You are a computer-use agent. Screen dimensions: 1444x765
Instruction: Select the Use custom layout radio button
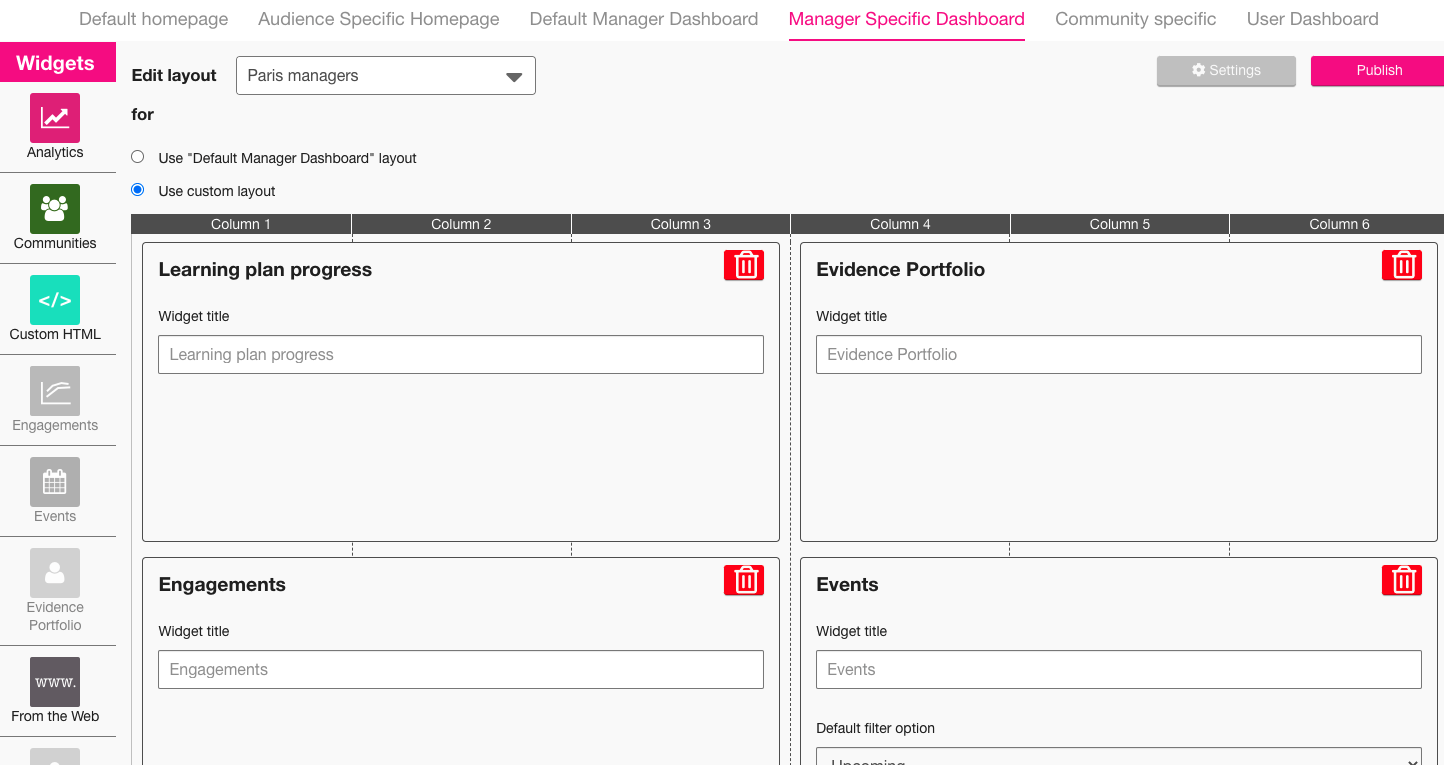138,190
